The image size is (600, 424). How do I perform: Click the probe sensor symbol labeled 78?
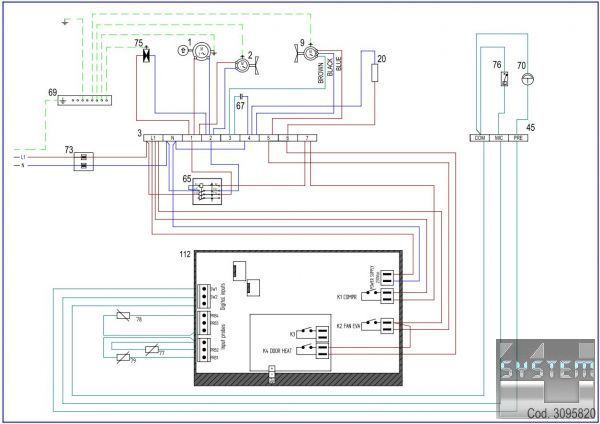click(123, 316)
